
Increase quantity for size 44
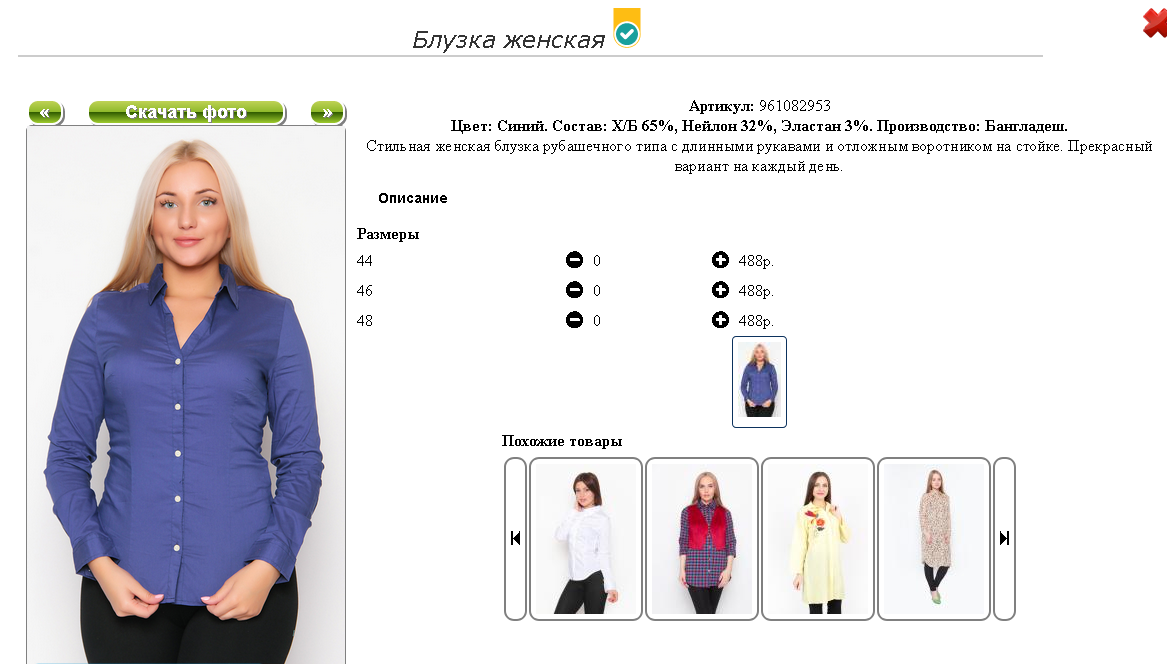pyautogui.click(x=720, y=260)
